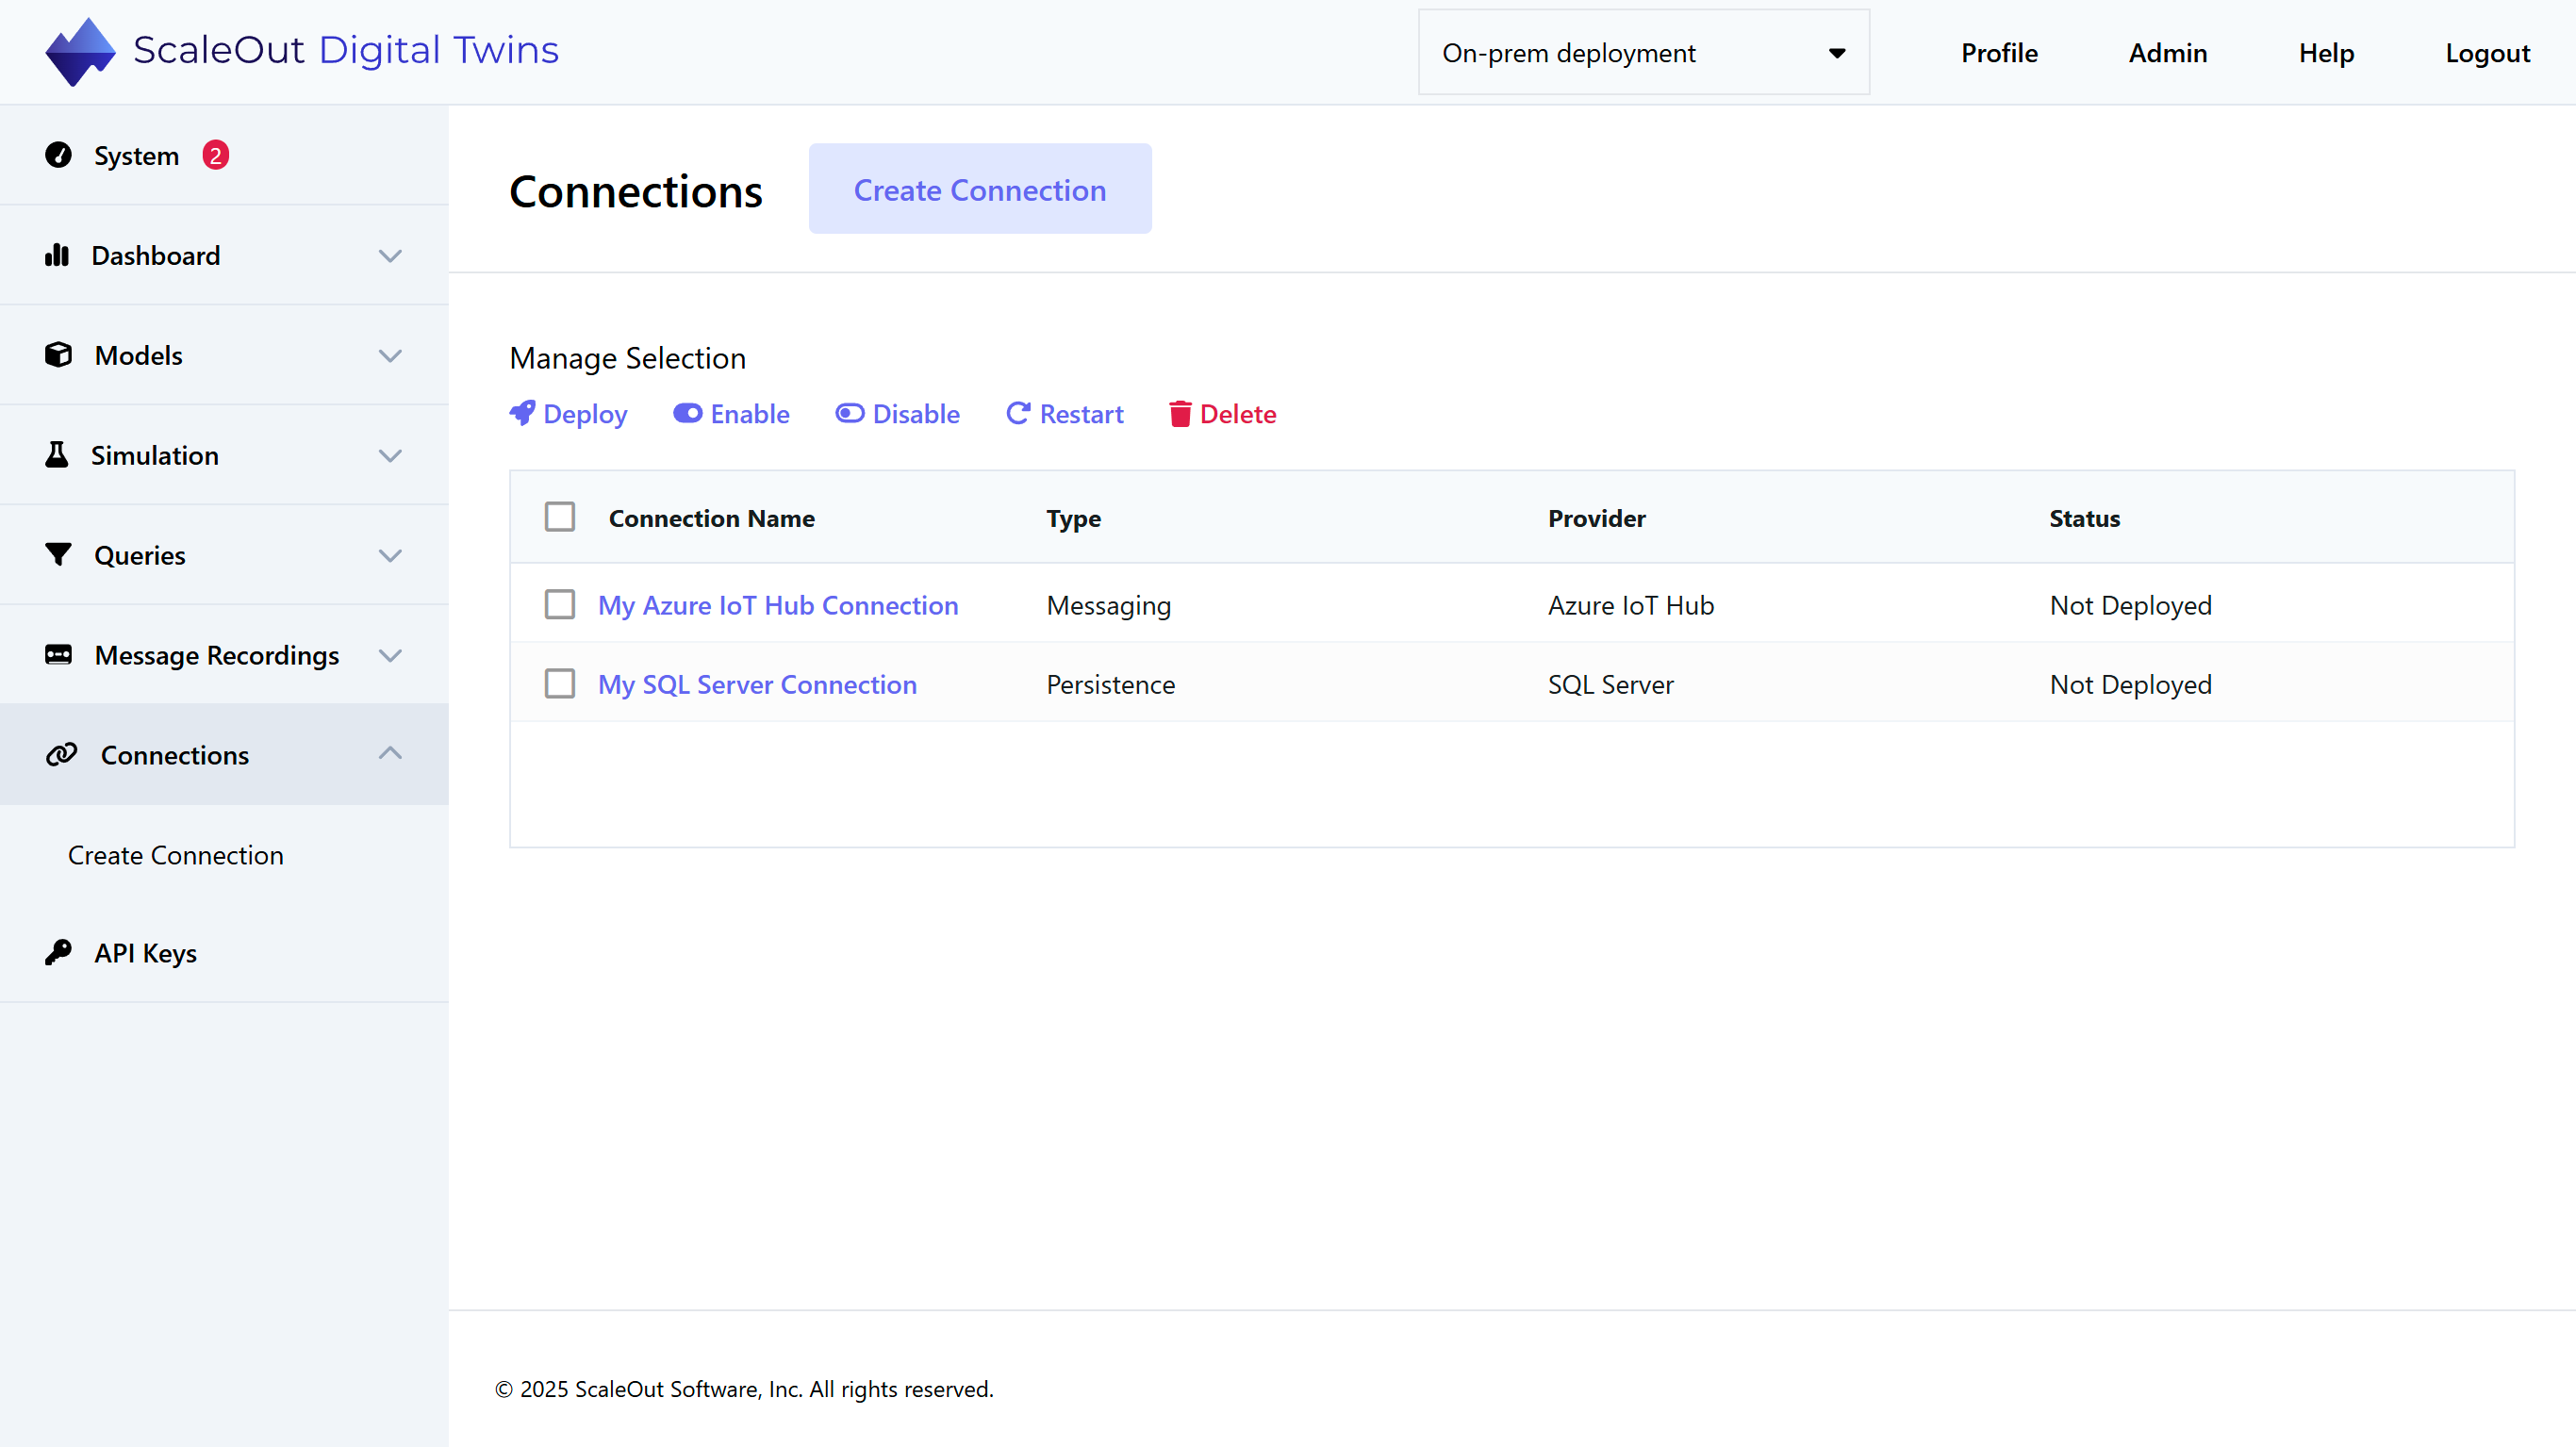This screenshot has width=2576, height=1447.
Task: Click the API Keys key icon
Action: click(x=58, y=952)
